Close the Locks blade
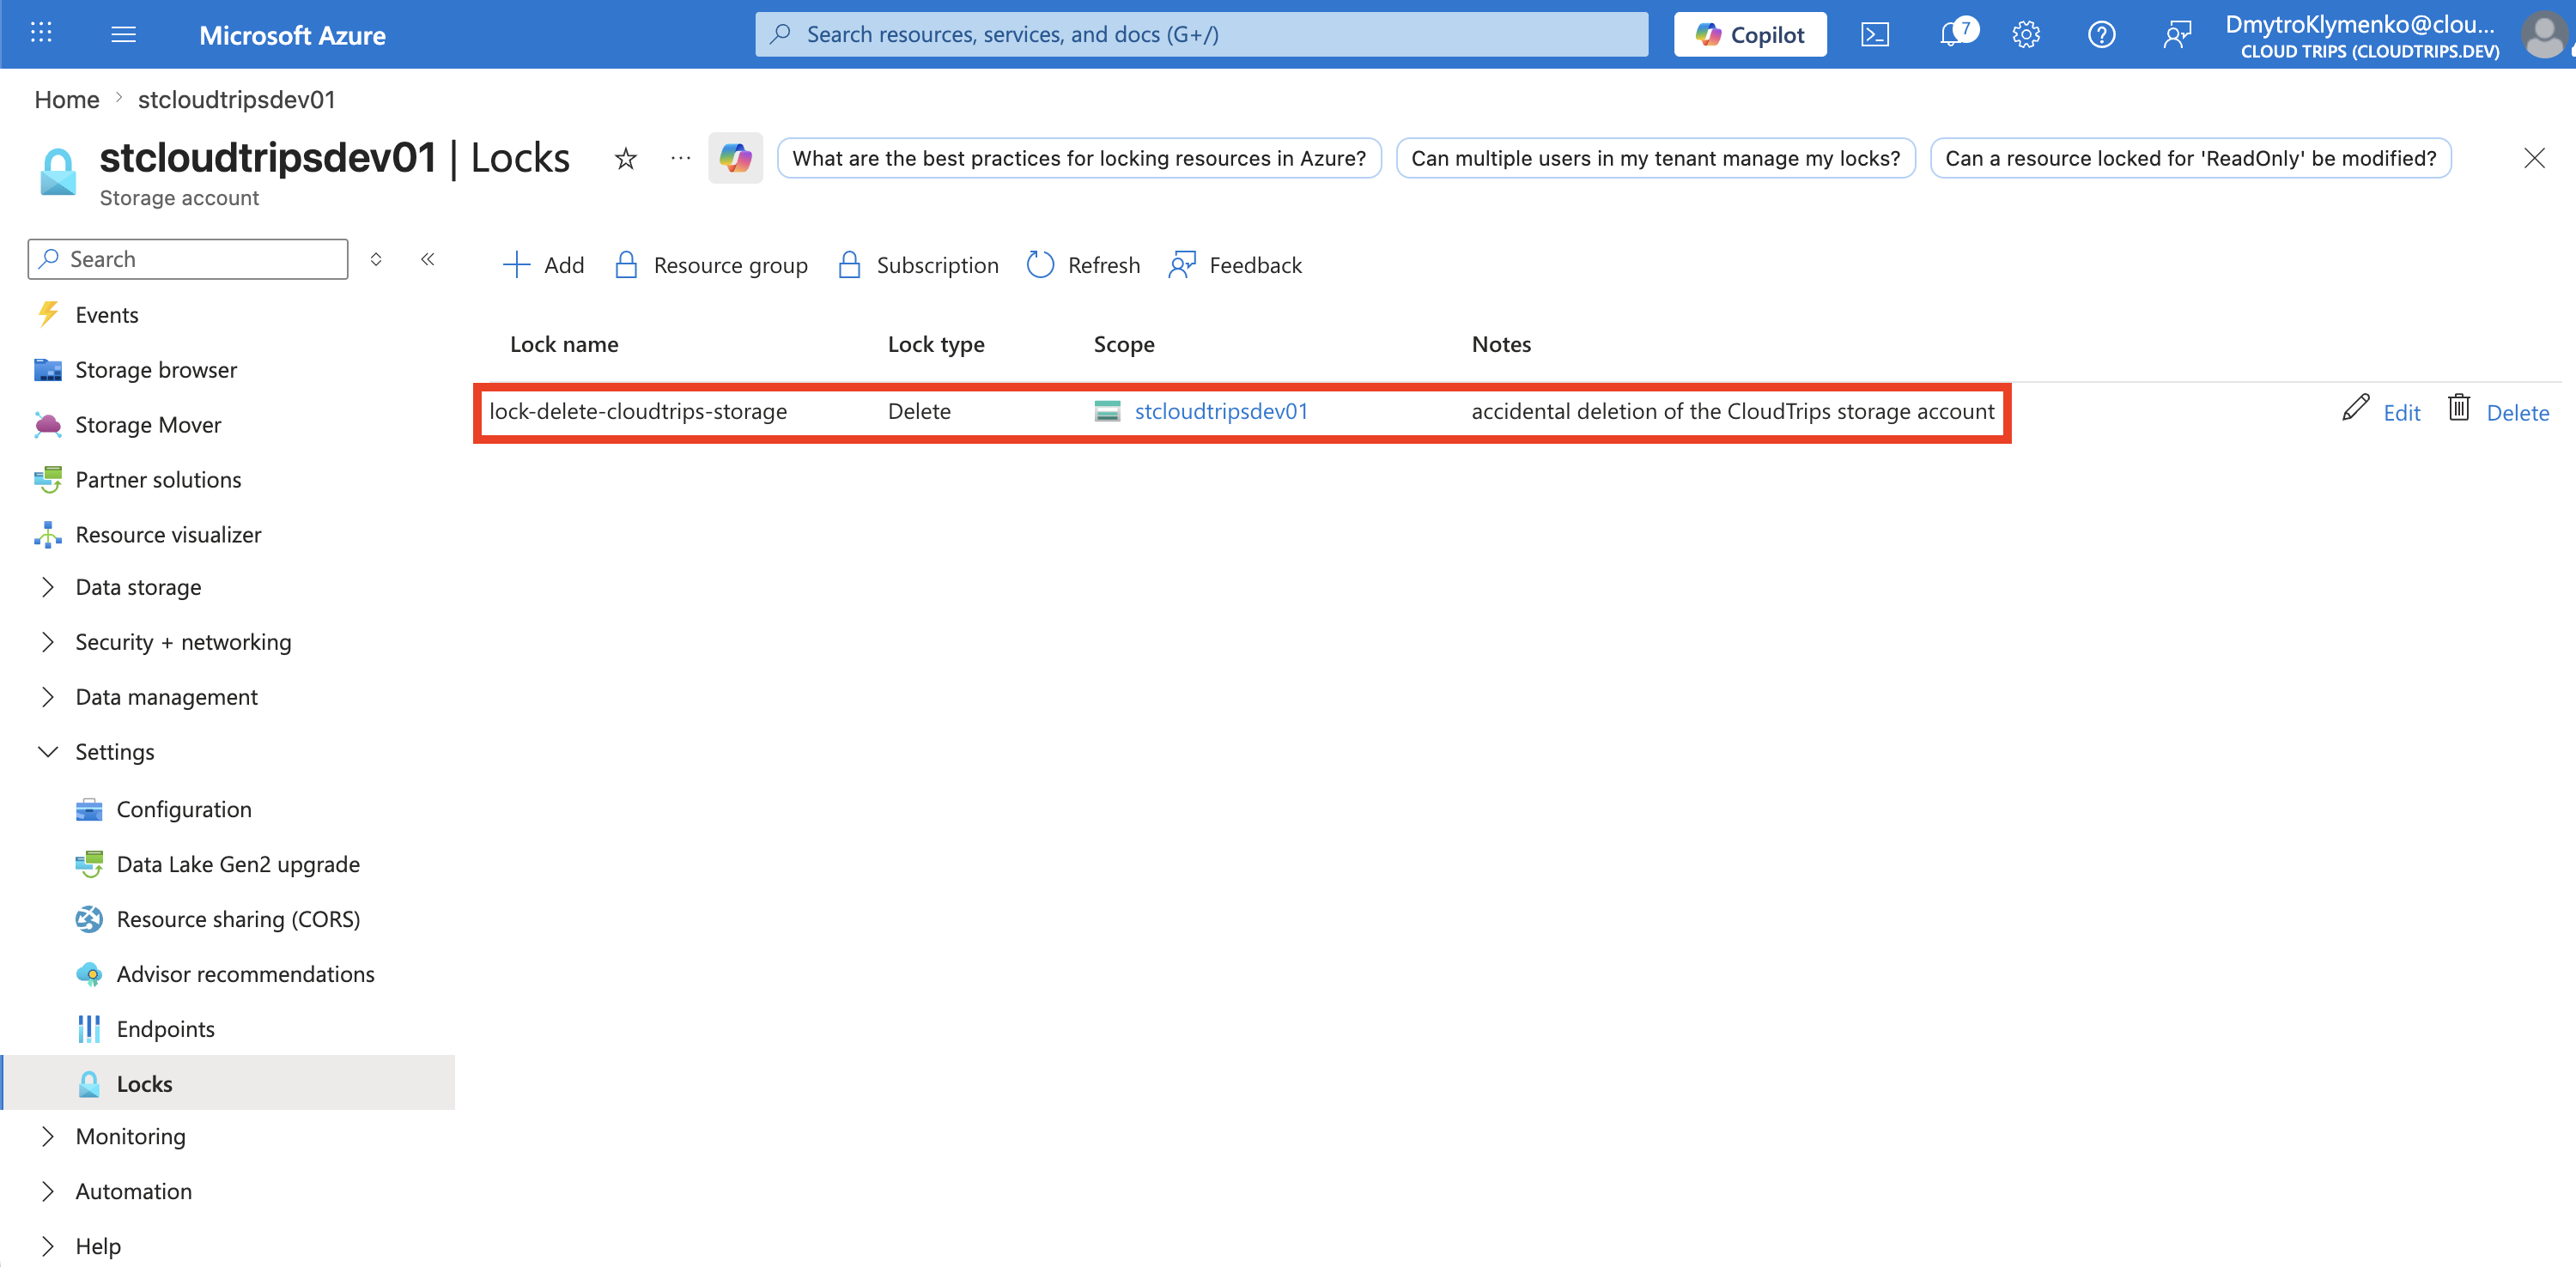This screenshot has height=1267, width=2576. (x=2534, y=158)
